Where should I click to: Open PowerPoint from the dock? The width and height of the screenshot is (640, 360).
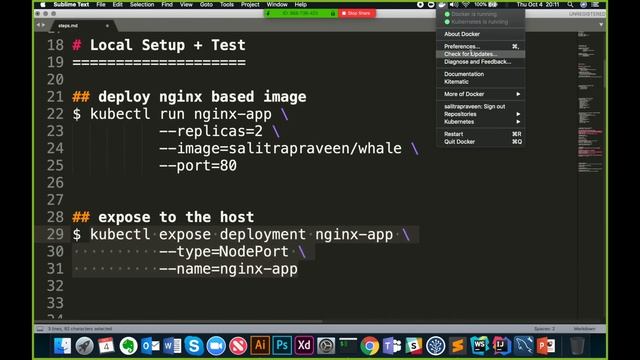[x=546, y=346]
